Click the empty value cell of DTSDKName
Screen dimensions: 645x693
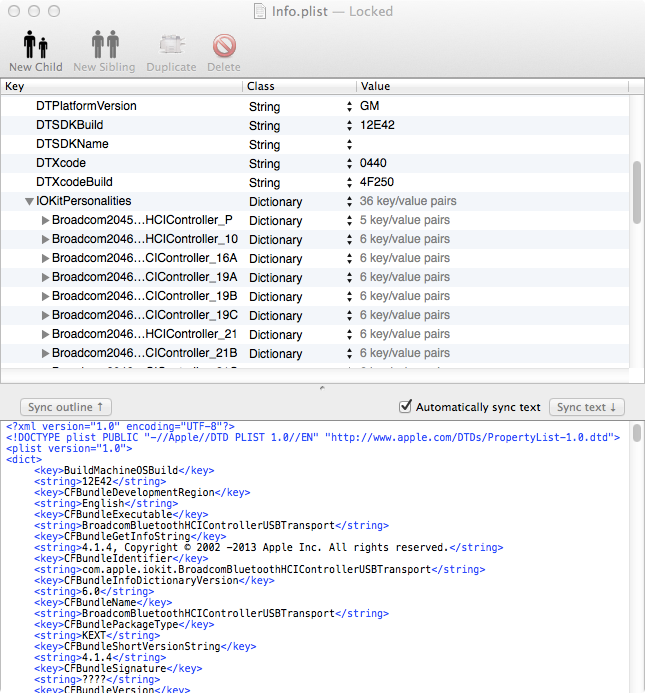(x=493, y=144)
